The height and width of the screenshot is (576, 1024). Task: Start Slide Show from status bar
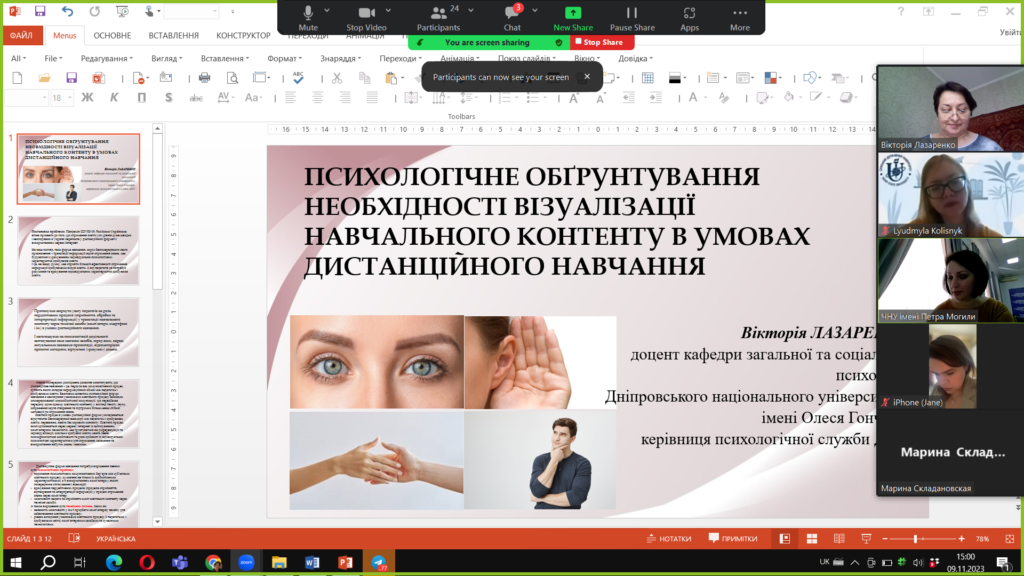pos(866,539)
